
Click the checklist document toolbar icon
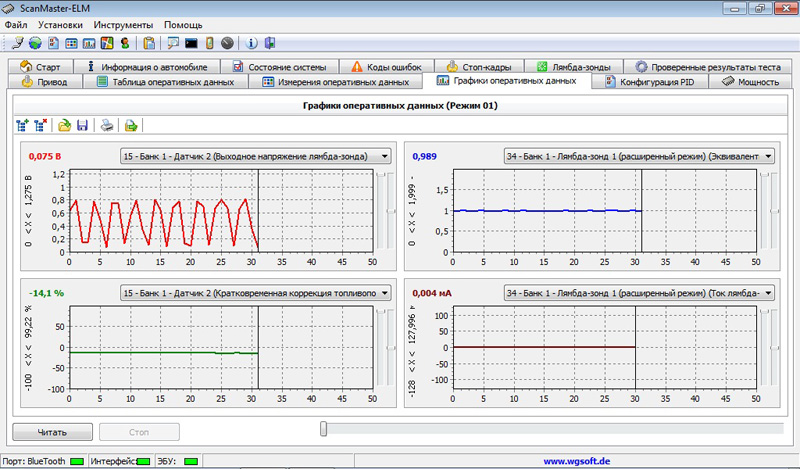pyautogui.click(x=54, y=43)
